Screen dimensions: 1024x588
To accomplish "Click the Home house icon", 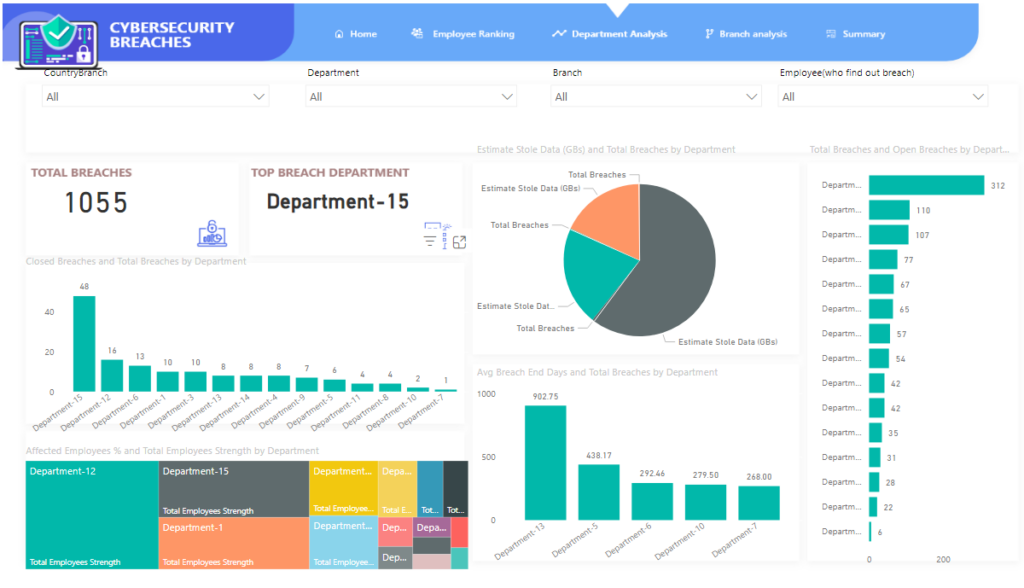I will pos(339,34).
